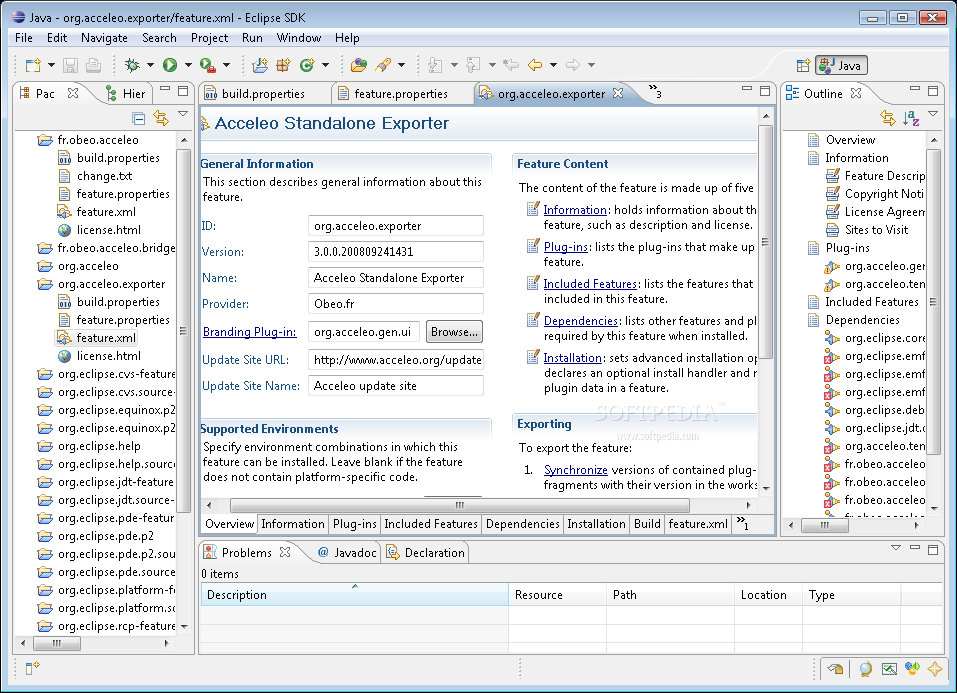This screenshot has height=693, width=957.
Task: Toggle alphabetical sort in Outline view
Action: point(911,118)
